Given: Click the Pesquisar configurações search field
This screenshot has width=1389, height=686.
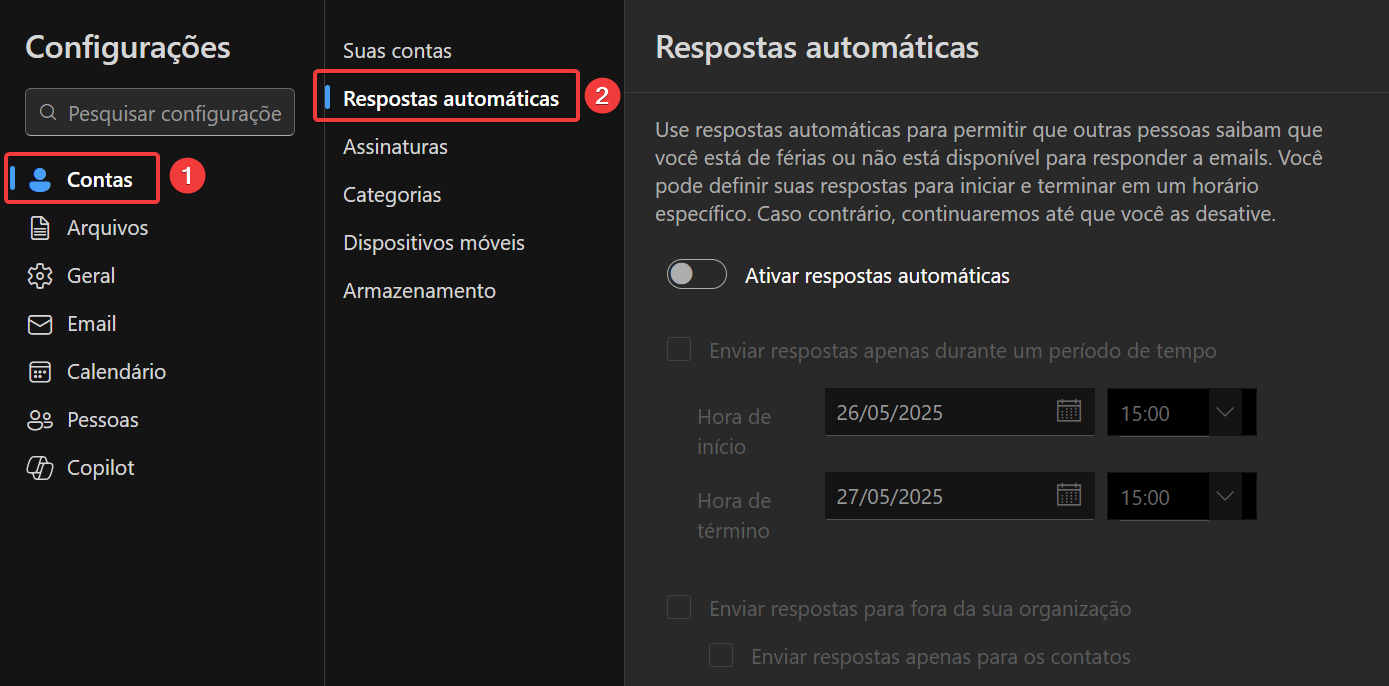Looking at the screenshot, I should click(x=160, y=112).
